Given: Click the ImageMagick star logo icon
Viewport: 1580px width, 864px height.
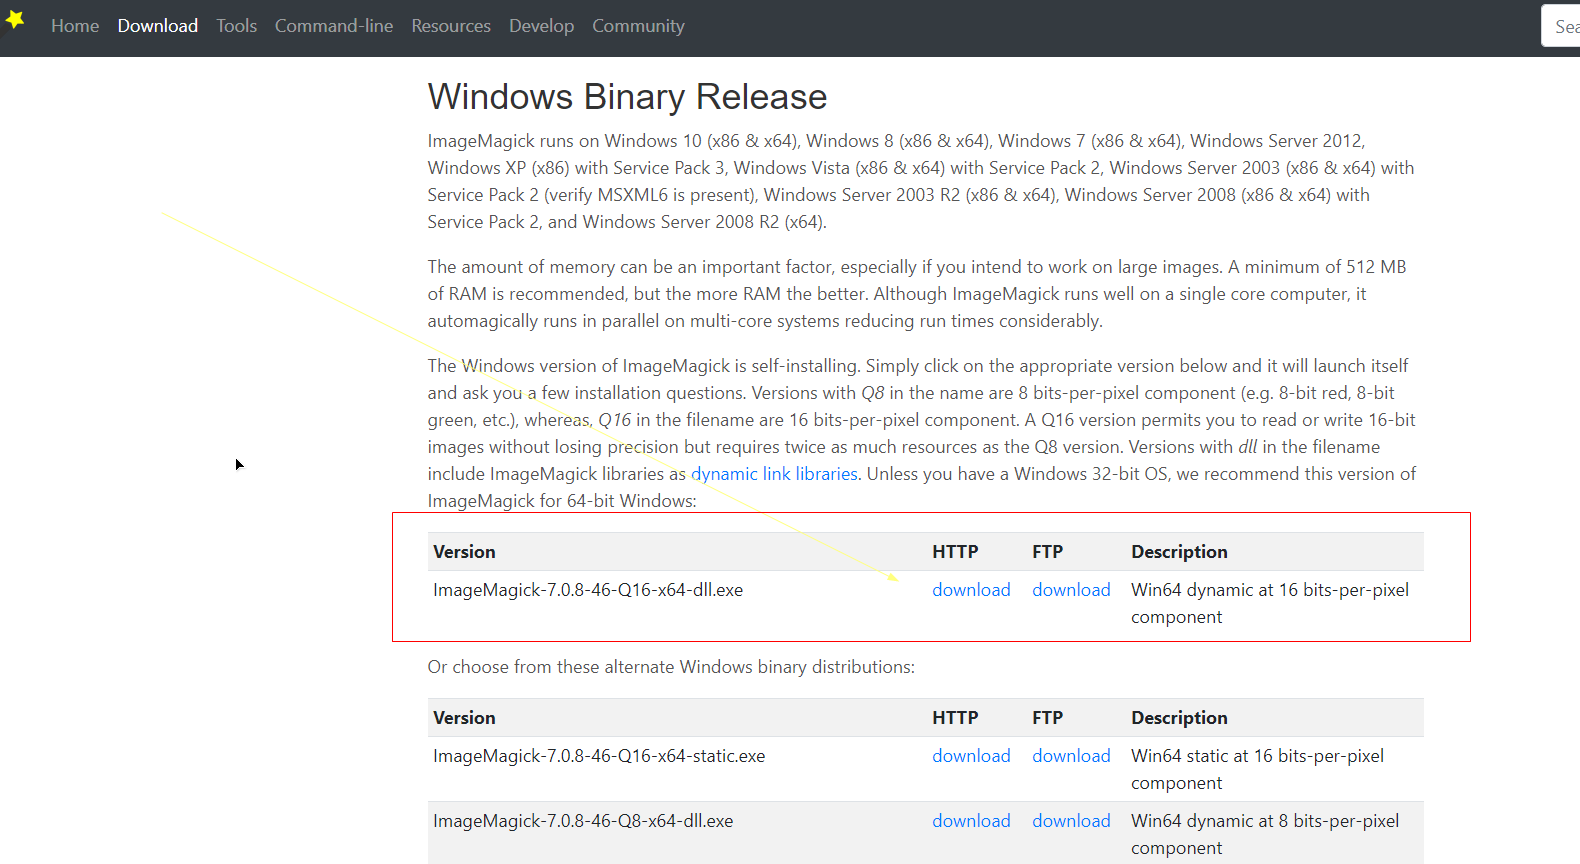Looking at the screenshot, I should (14, 19).
